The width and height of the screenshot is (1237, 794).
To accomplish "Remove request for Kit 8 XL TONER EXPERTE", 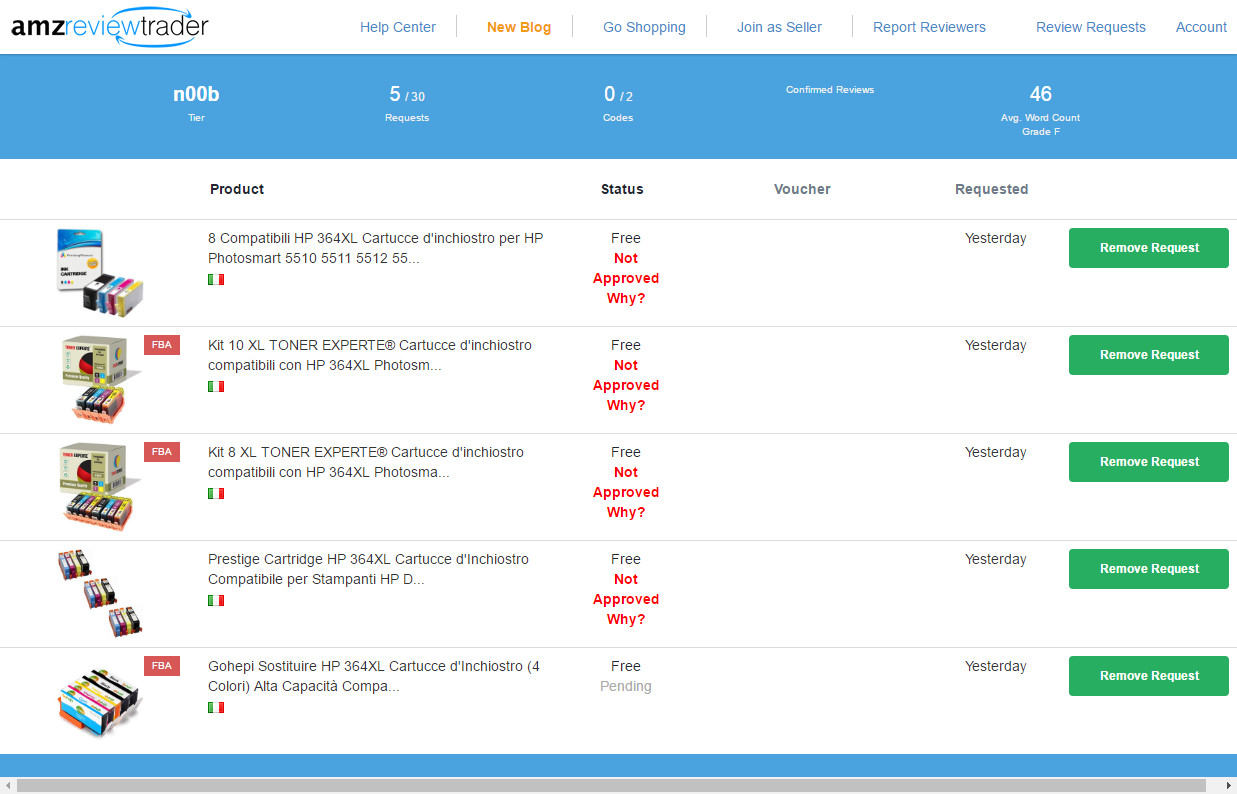I will [1149, 462].
